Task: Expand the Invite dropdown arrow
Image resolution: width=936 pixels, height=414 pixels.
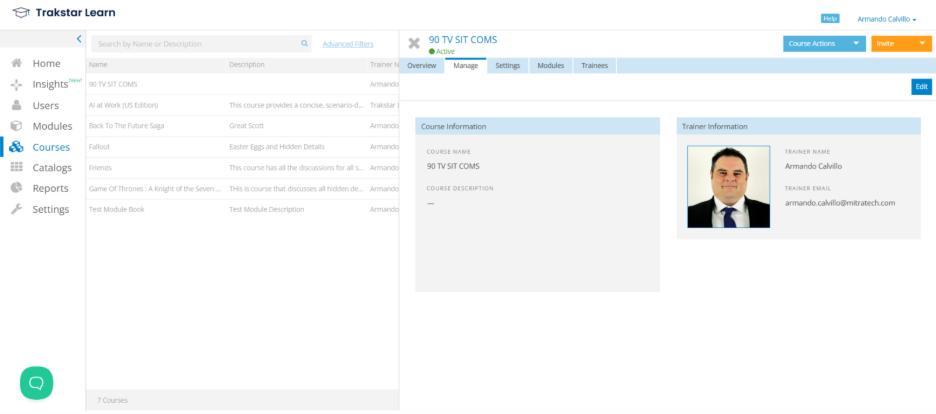Action: 922,44
